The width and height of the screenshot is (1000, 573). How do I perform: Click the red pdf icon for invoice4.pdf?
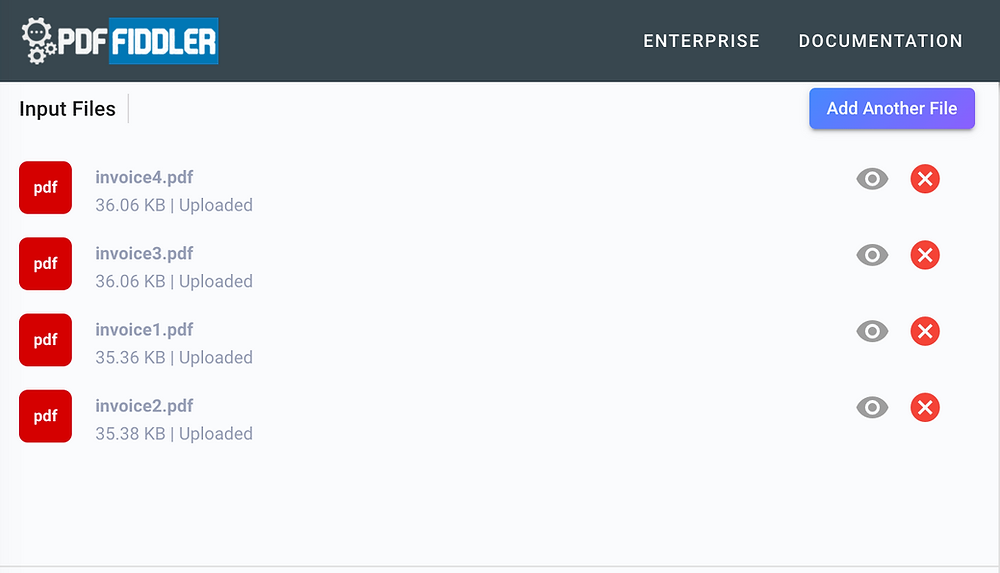(45, 188)
